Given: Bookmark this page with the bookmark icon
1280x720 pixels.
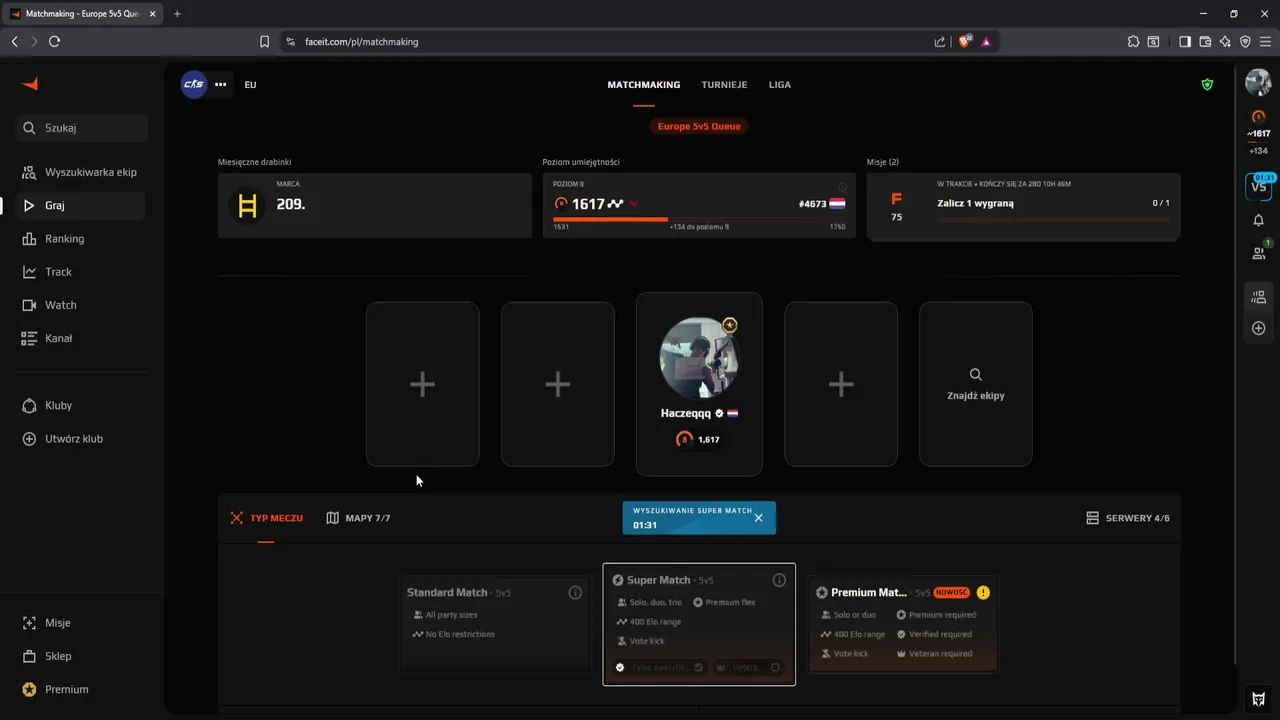Looking at the screenshot, I should coord(265,42).
